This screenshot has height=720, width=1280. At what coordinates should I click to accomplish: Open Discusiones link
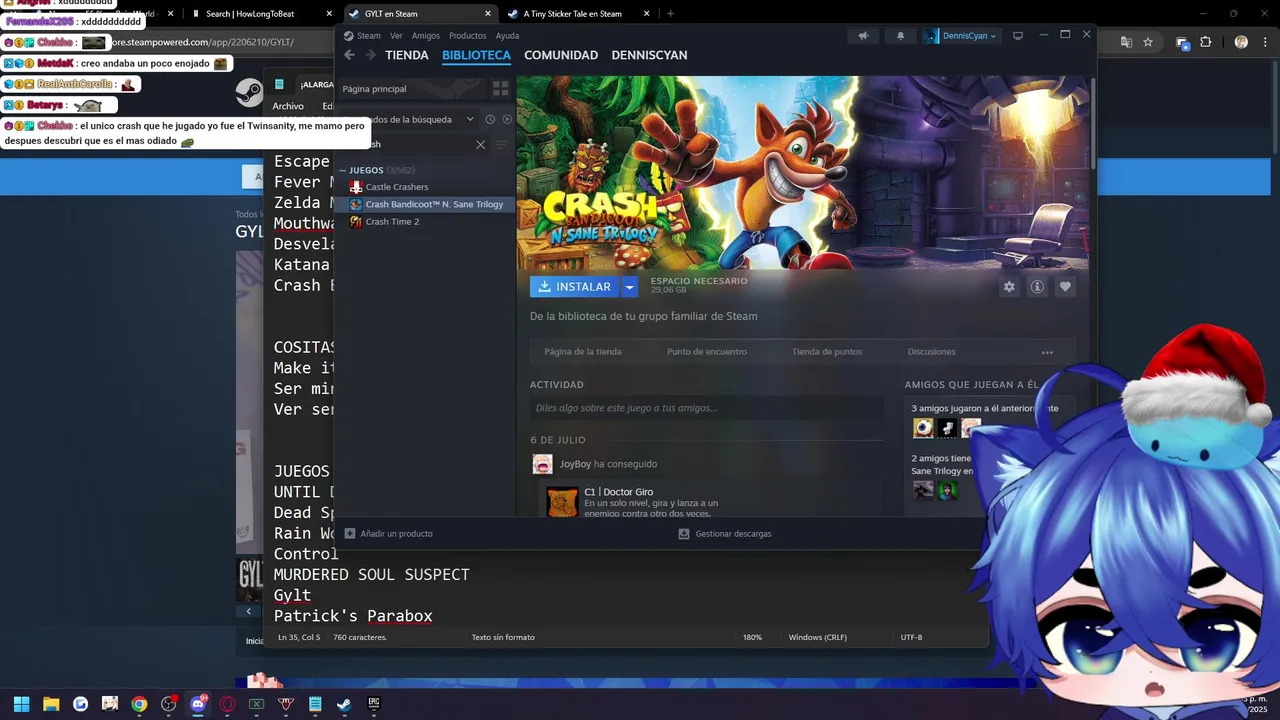[931, 352]
